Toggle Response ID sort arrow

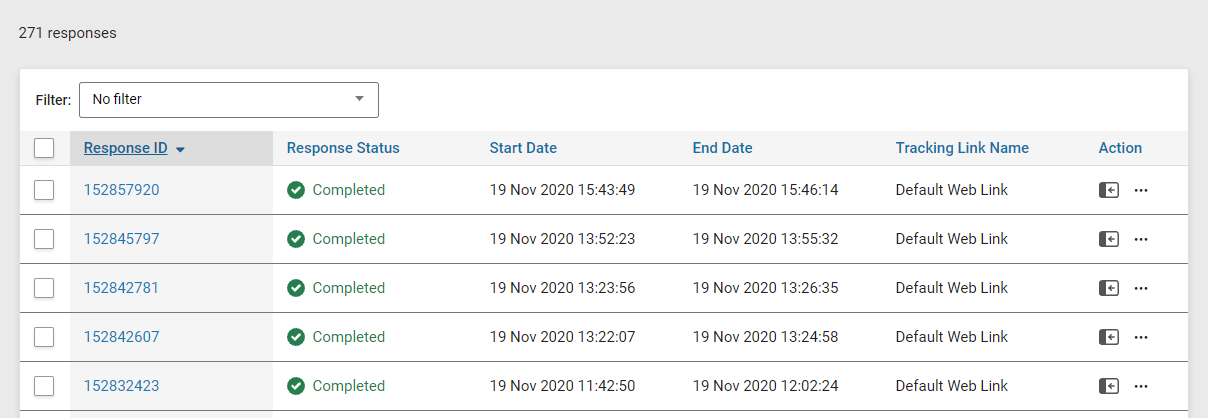point(180,149)
